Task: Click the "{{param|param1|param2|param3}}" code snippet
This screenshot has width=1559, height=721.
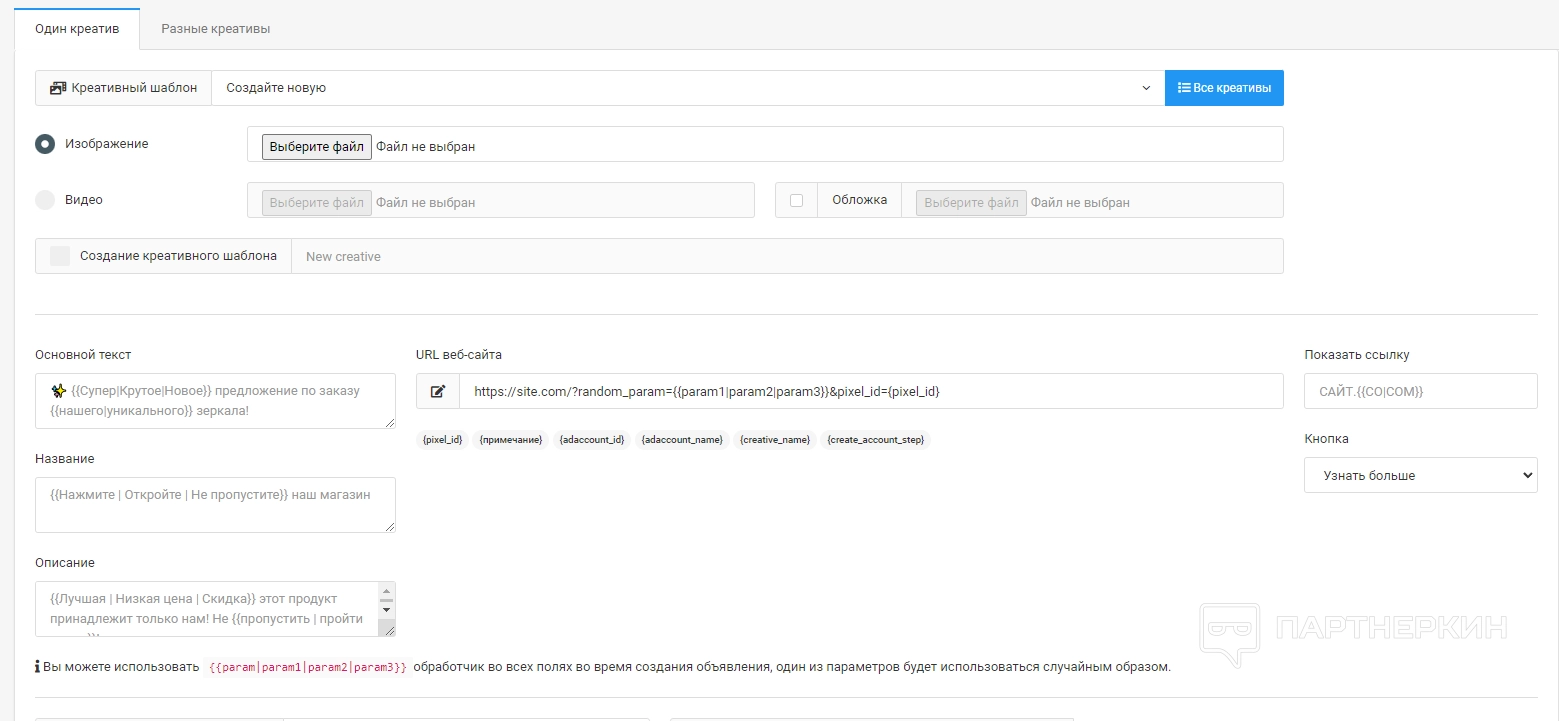Action: click(x=307, y=667)
